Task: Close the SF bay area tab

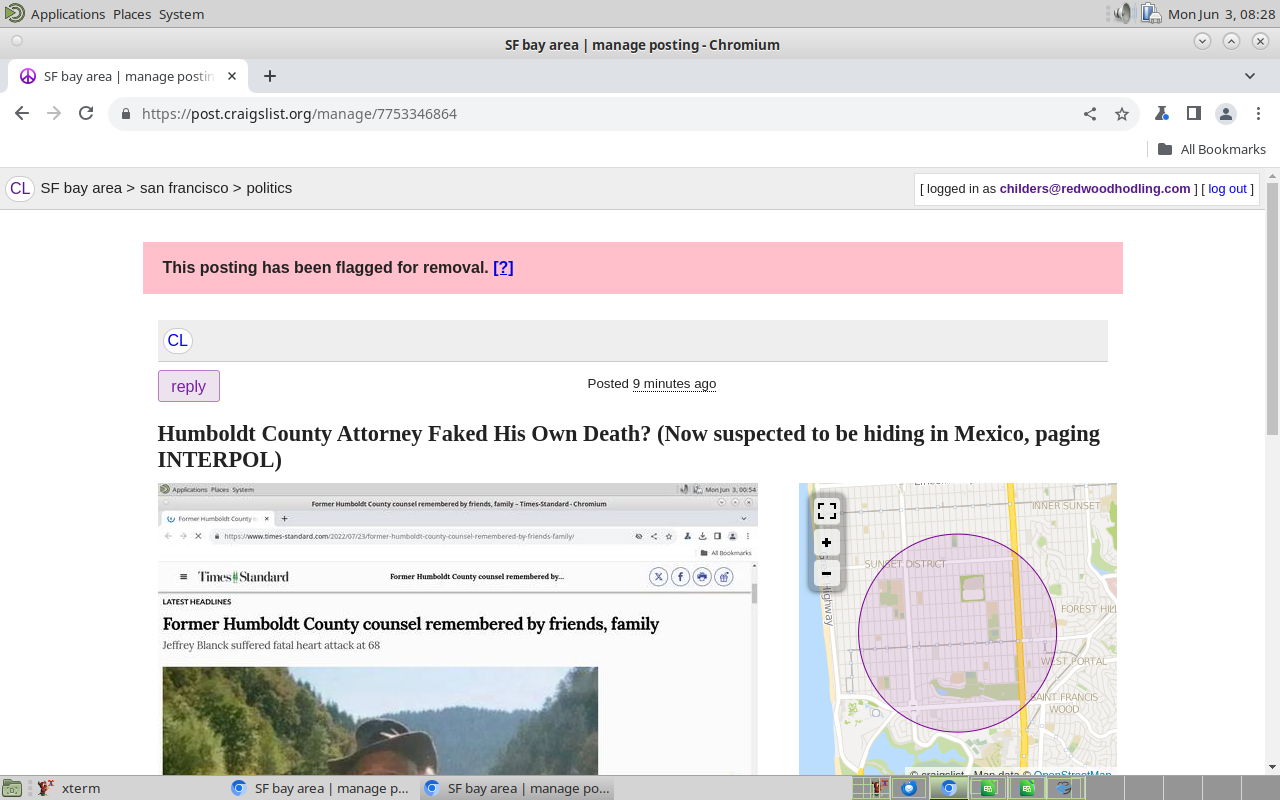Action: [x=232, y=76]
